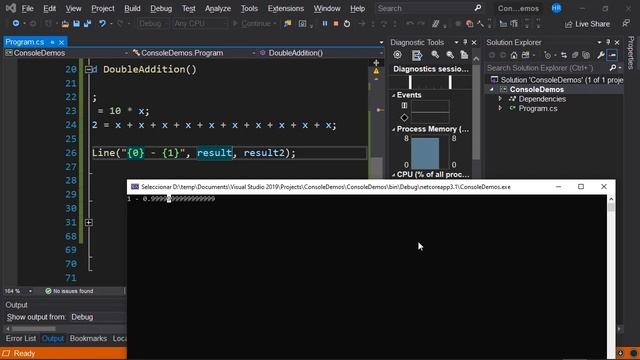Close the Program.cs editor tab
The image size is (640, 360).
click(x=61, y=42)
